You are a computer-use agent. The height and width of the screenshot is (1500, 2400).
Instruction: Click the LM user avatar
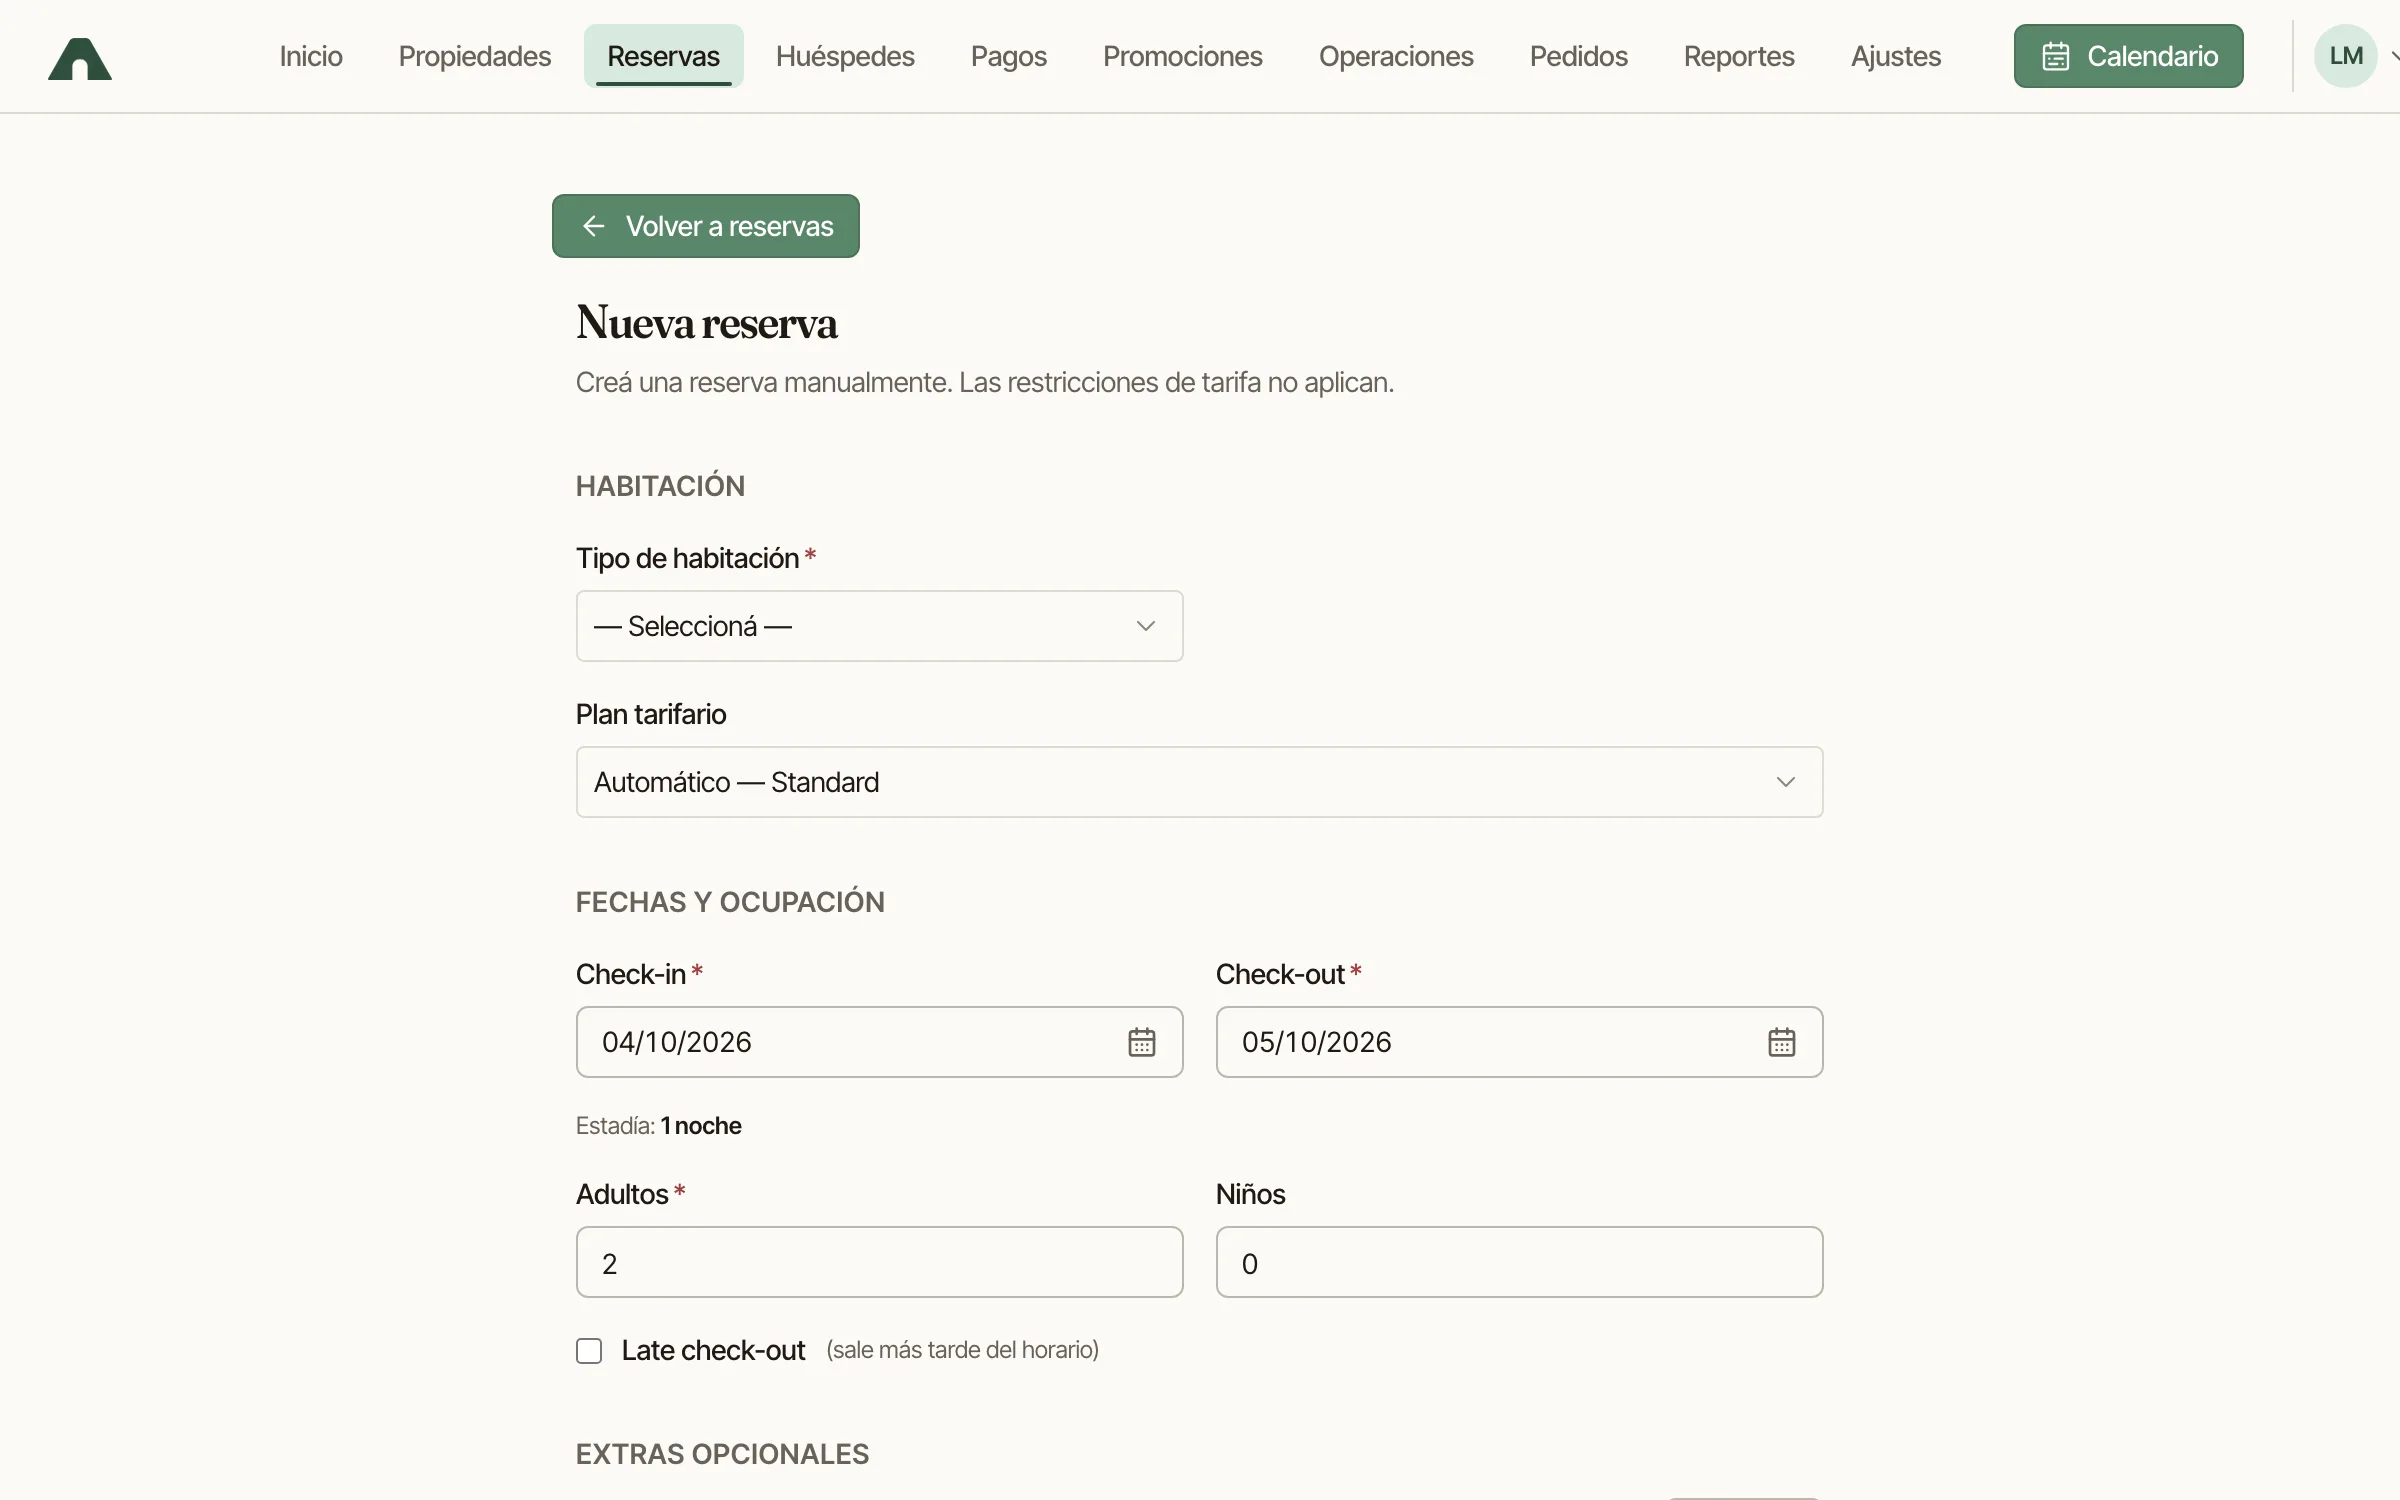tap(2345, 56)
